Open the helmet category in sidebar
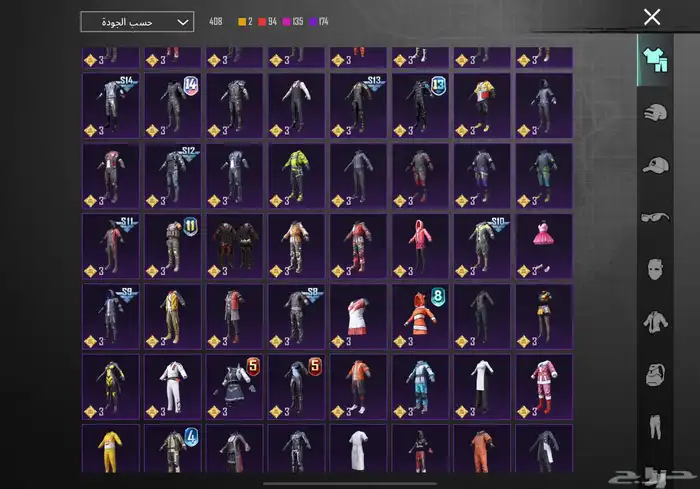The height and width of the screenshot is (489, 700). pyautogui.click(x=654, y=112)
